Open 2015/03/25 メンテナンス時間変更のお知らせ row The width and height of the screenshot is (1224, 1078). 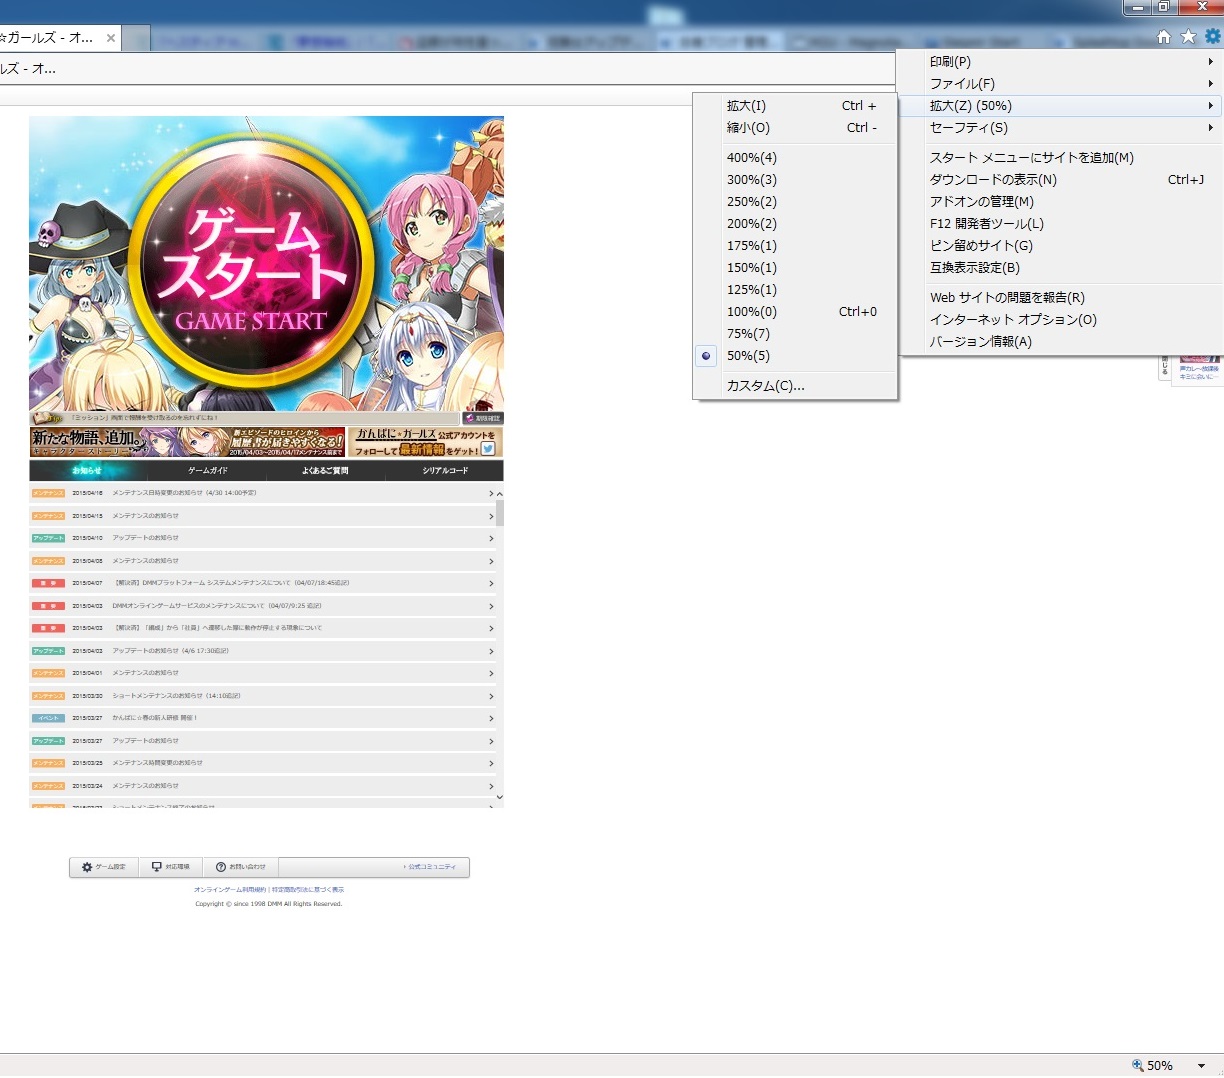(262, 763)
